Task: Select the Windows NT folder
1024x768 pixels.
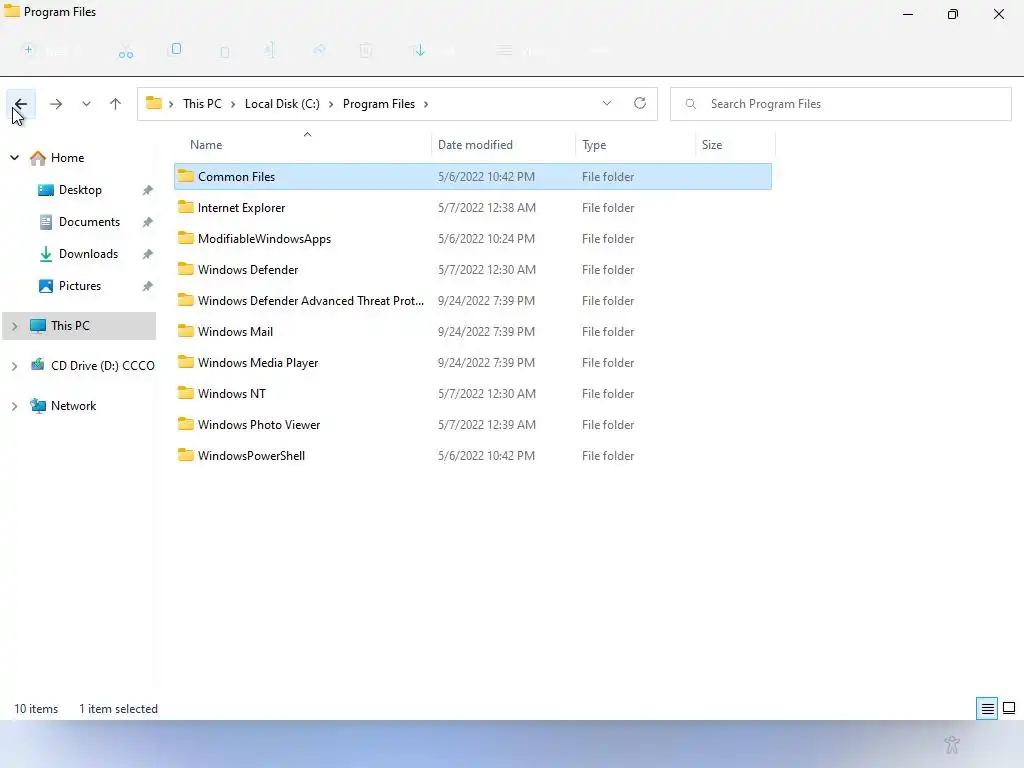Action: coord(473,394)
